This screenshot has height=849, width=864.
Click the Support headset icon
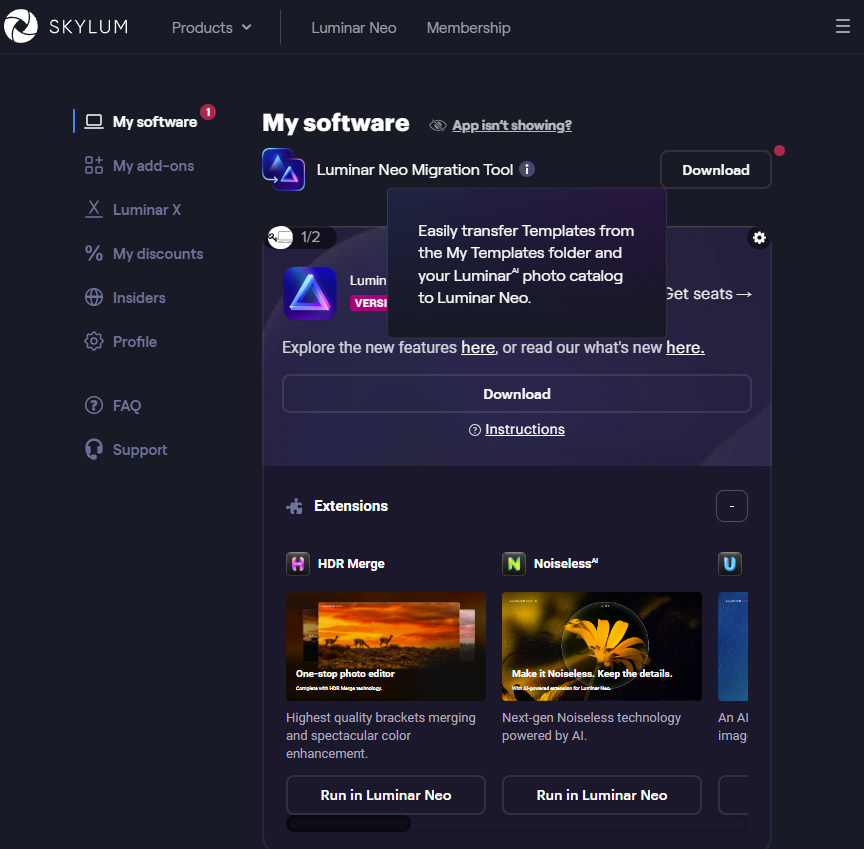pyautogui.click(x=94, y=449)
